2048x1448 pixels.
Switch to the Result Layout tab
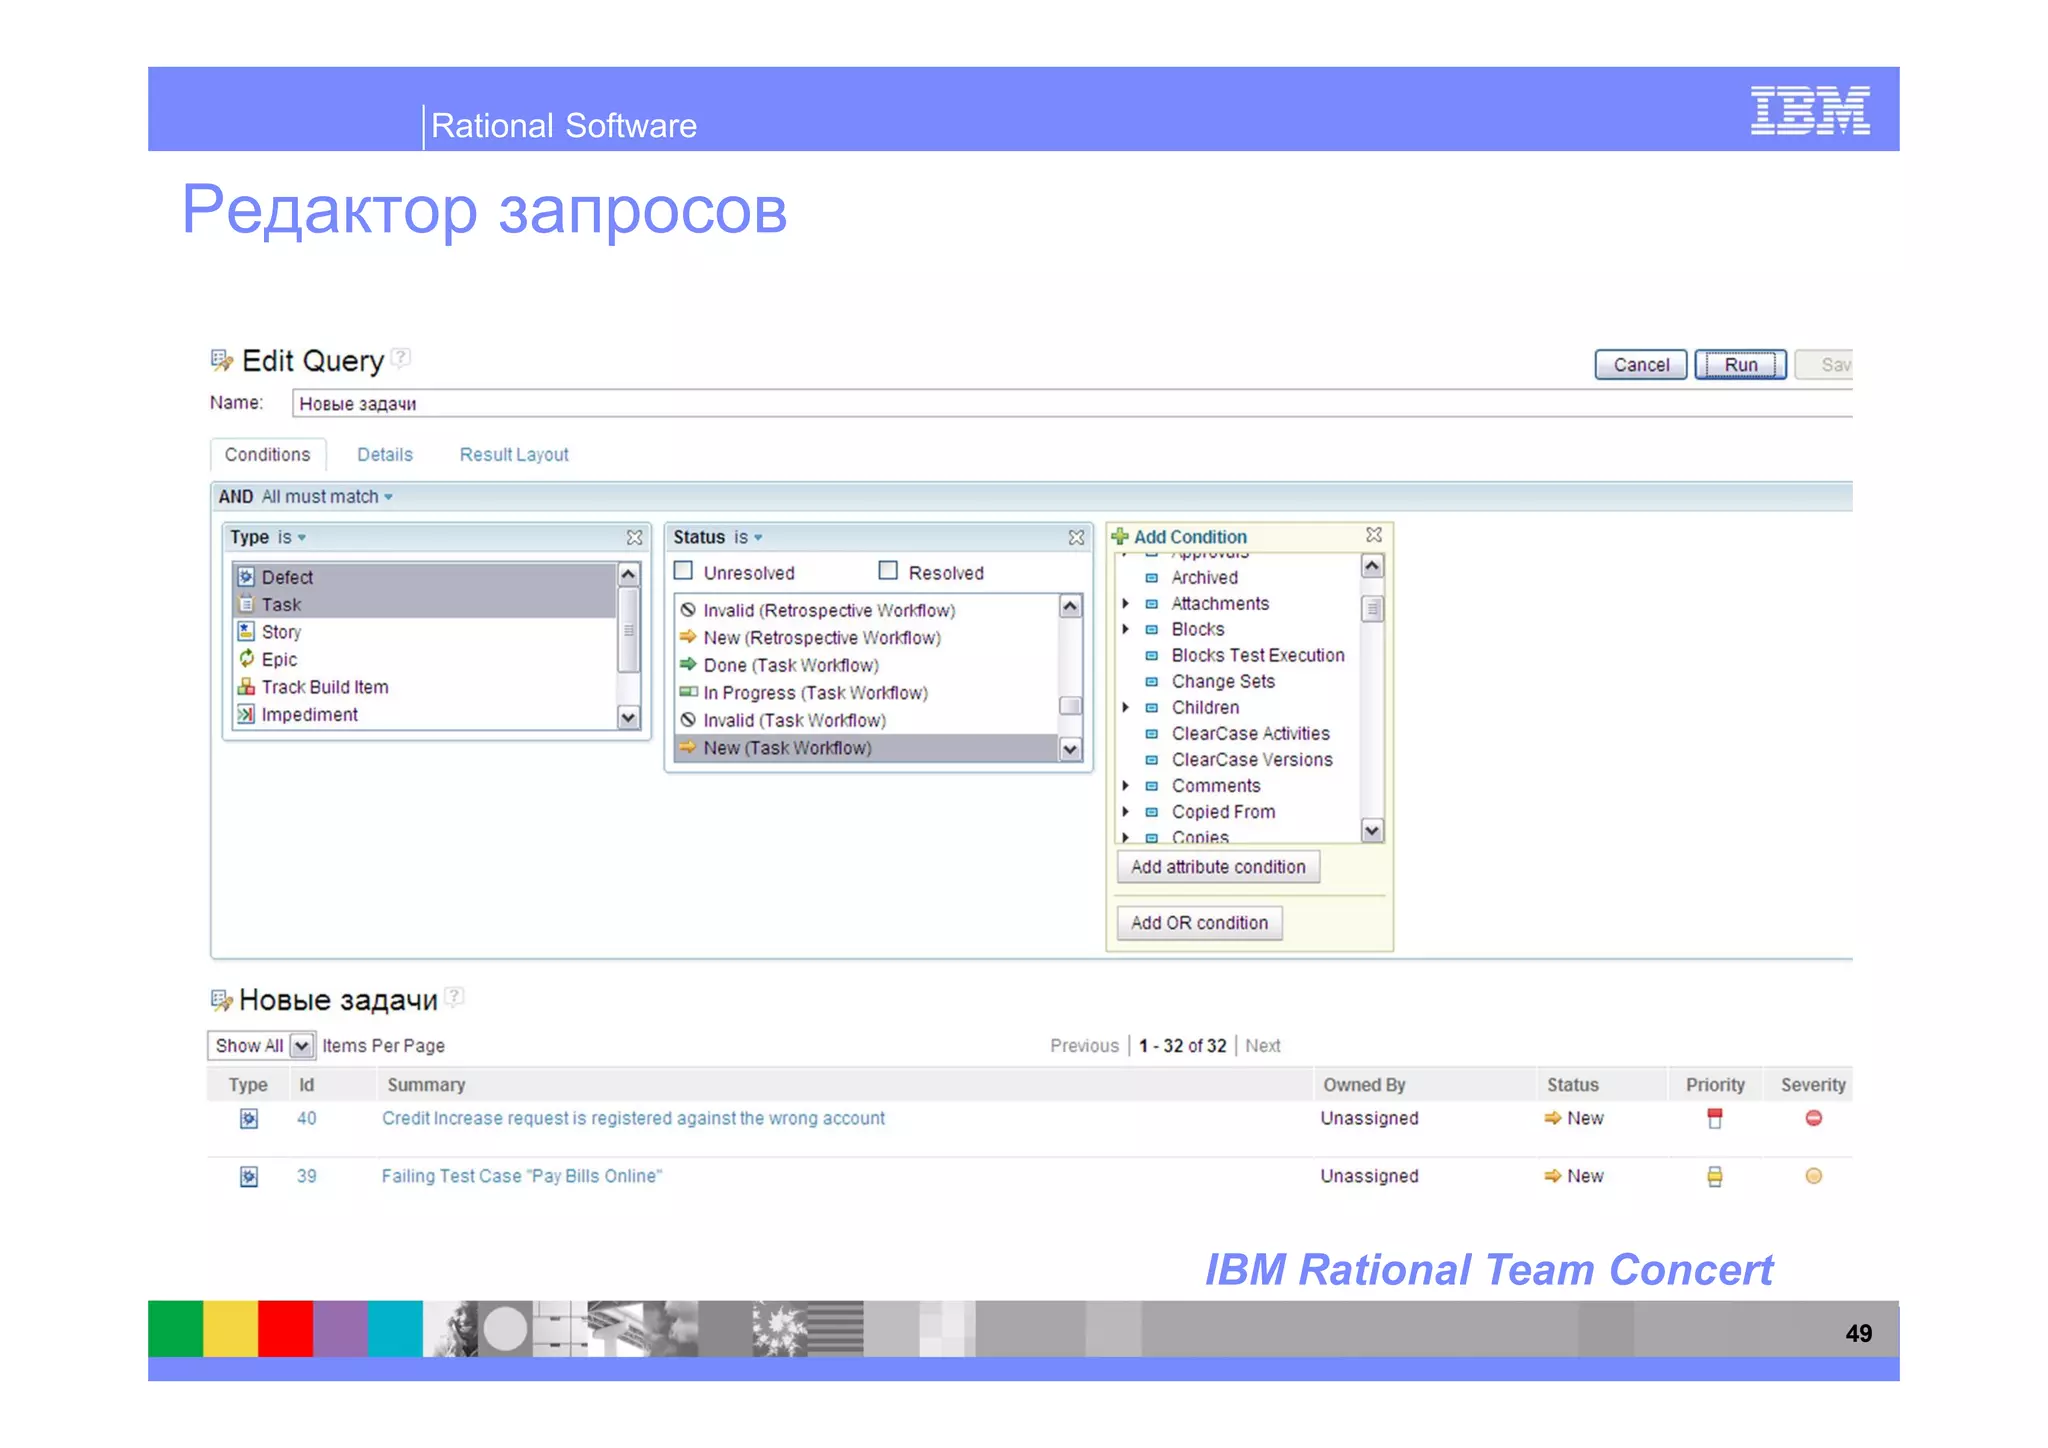tap(514, 455)
